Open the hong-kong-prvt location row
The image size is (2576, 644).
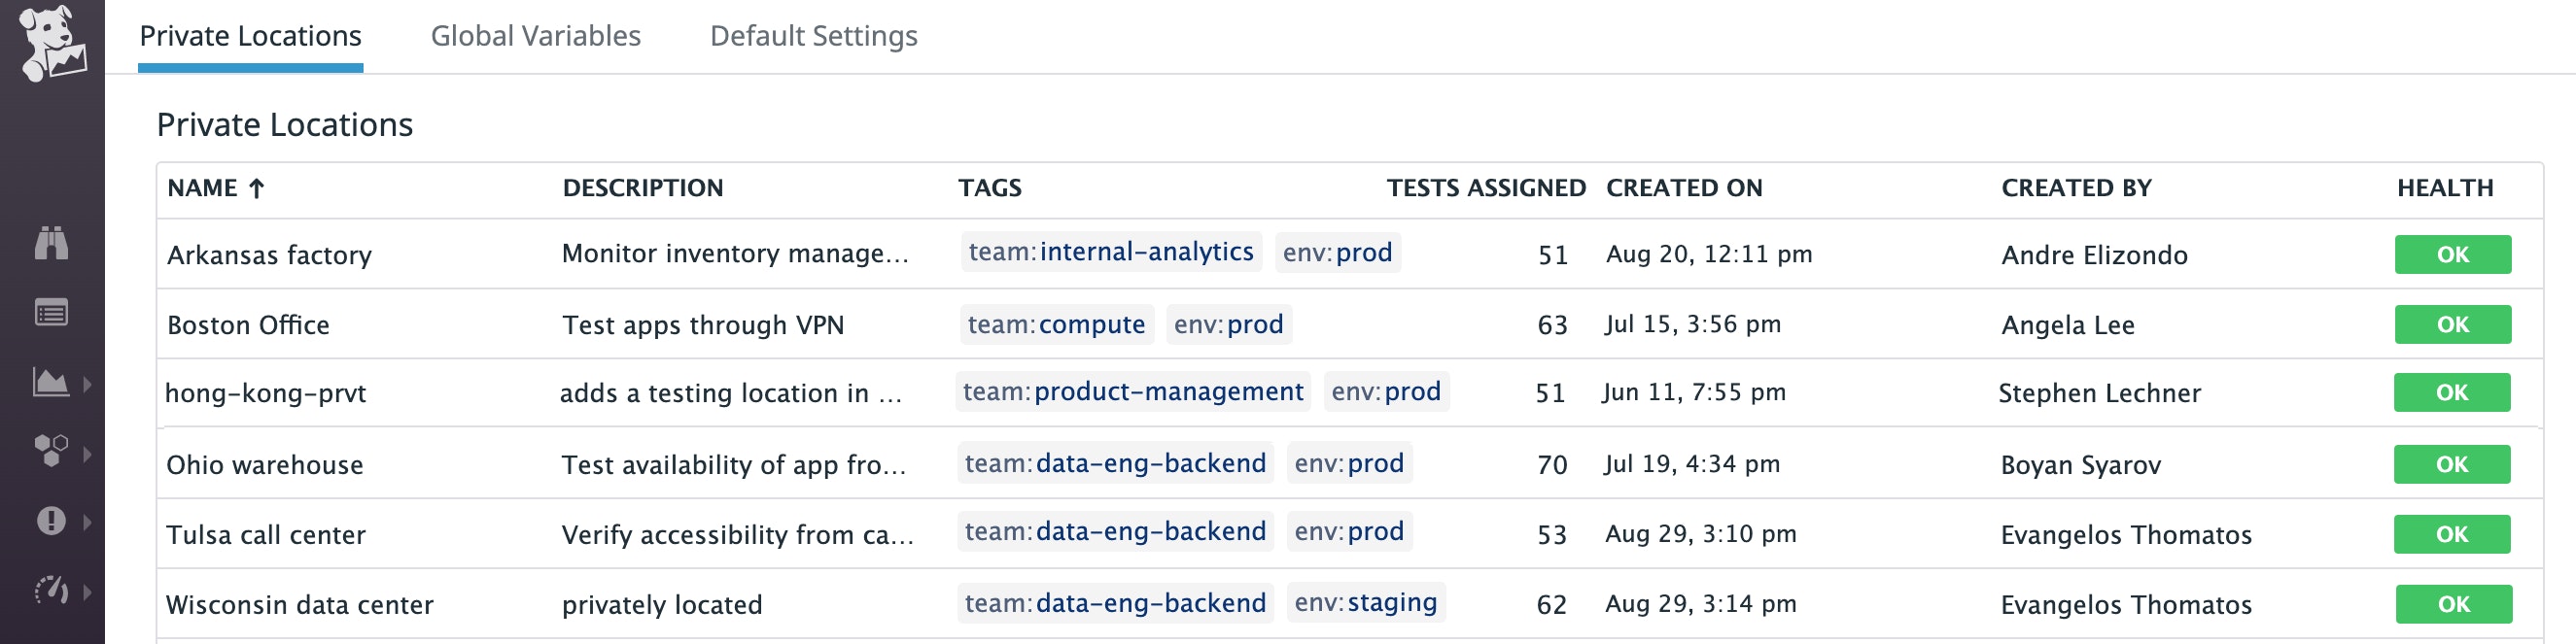pos(265,393)
